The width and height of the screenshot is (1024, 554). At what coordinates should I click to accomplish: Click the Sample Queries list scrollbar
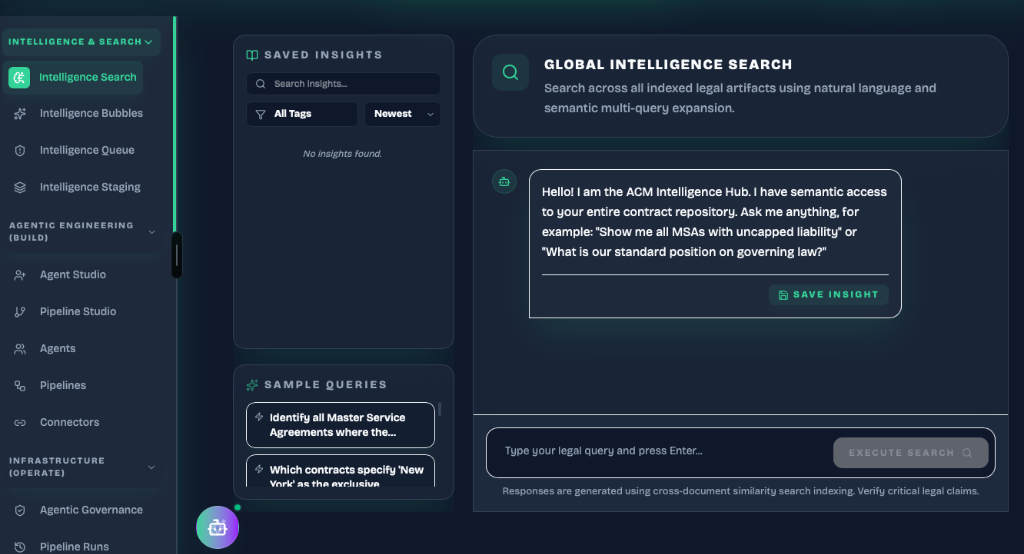(440, 409)
